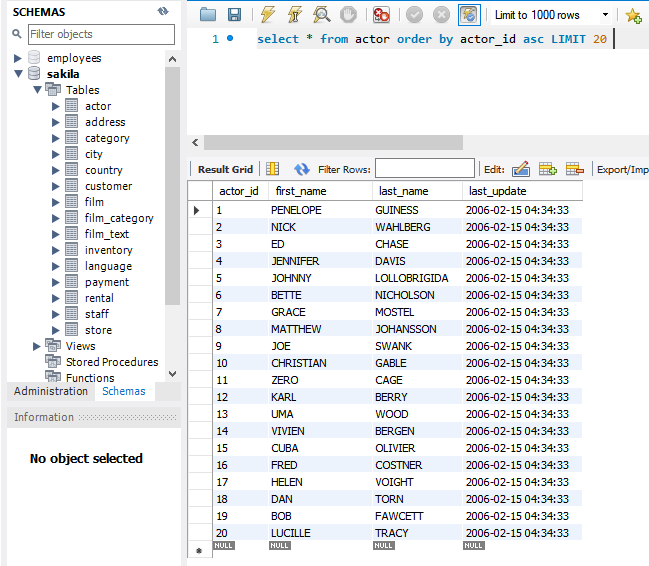Click the Filter Rows input field

point(425,169)
